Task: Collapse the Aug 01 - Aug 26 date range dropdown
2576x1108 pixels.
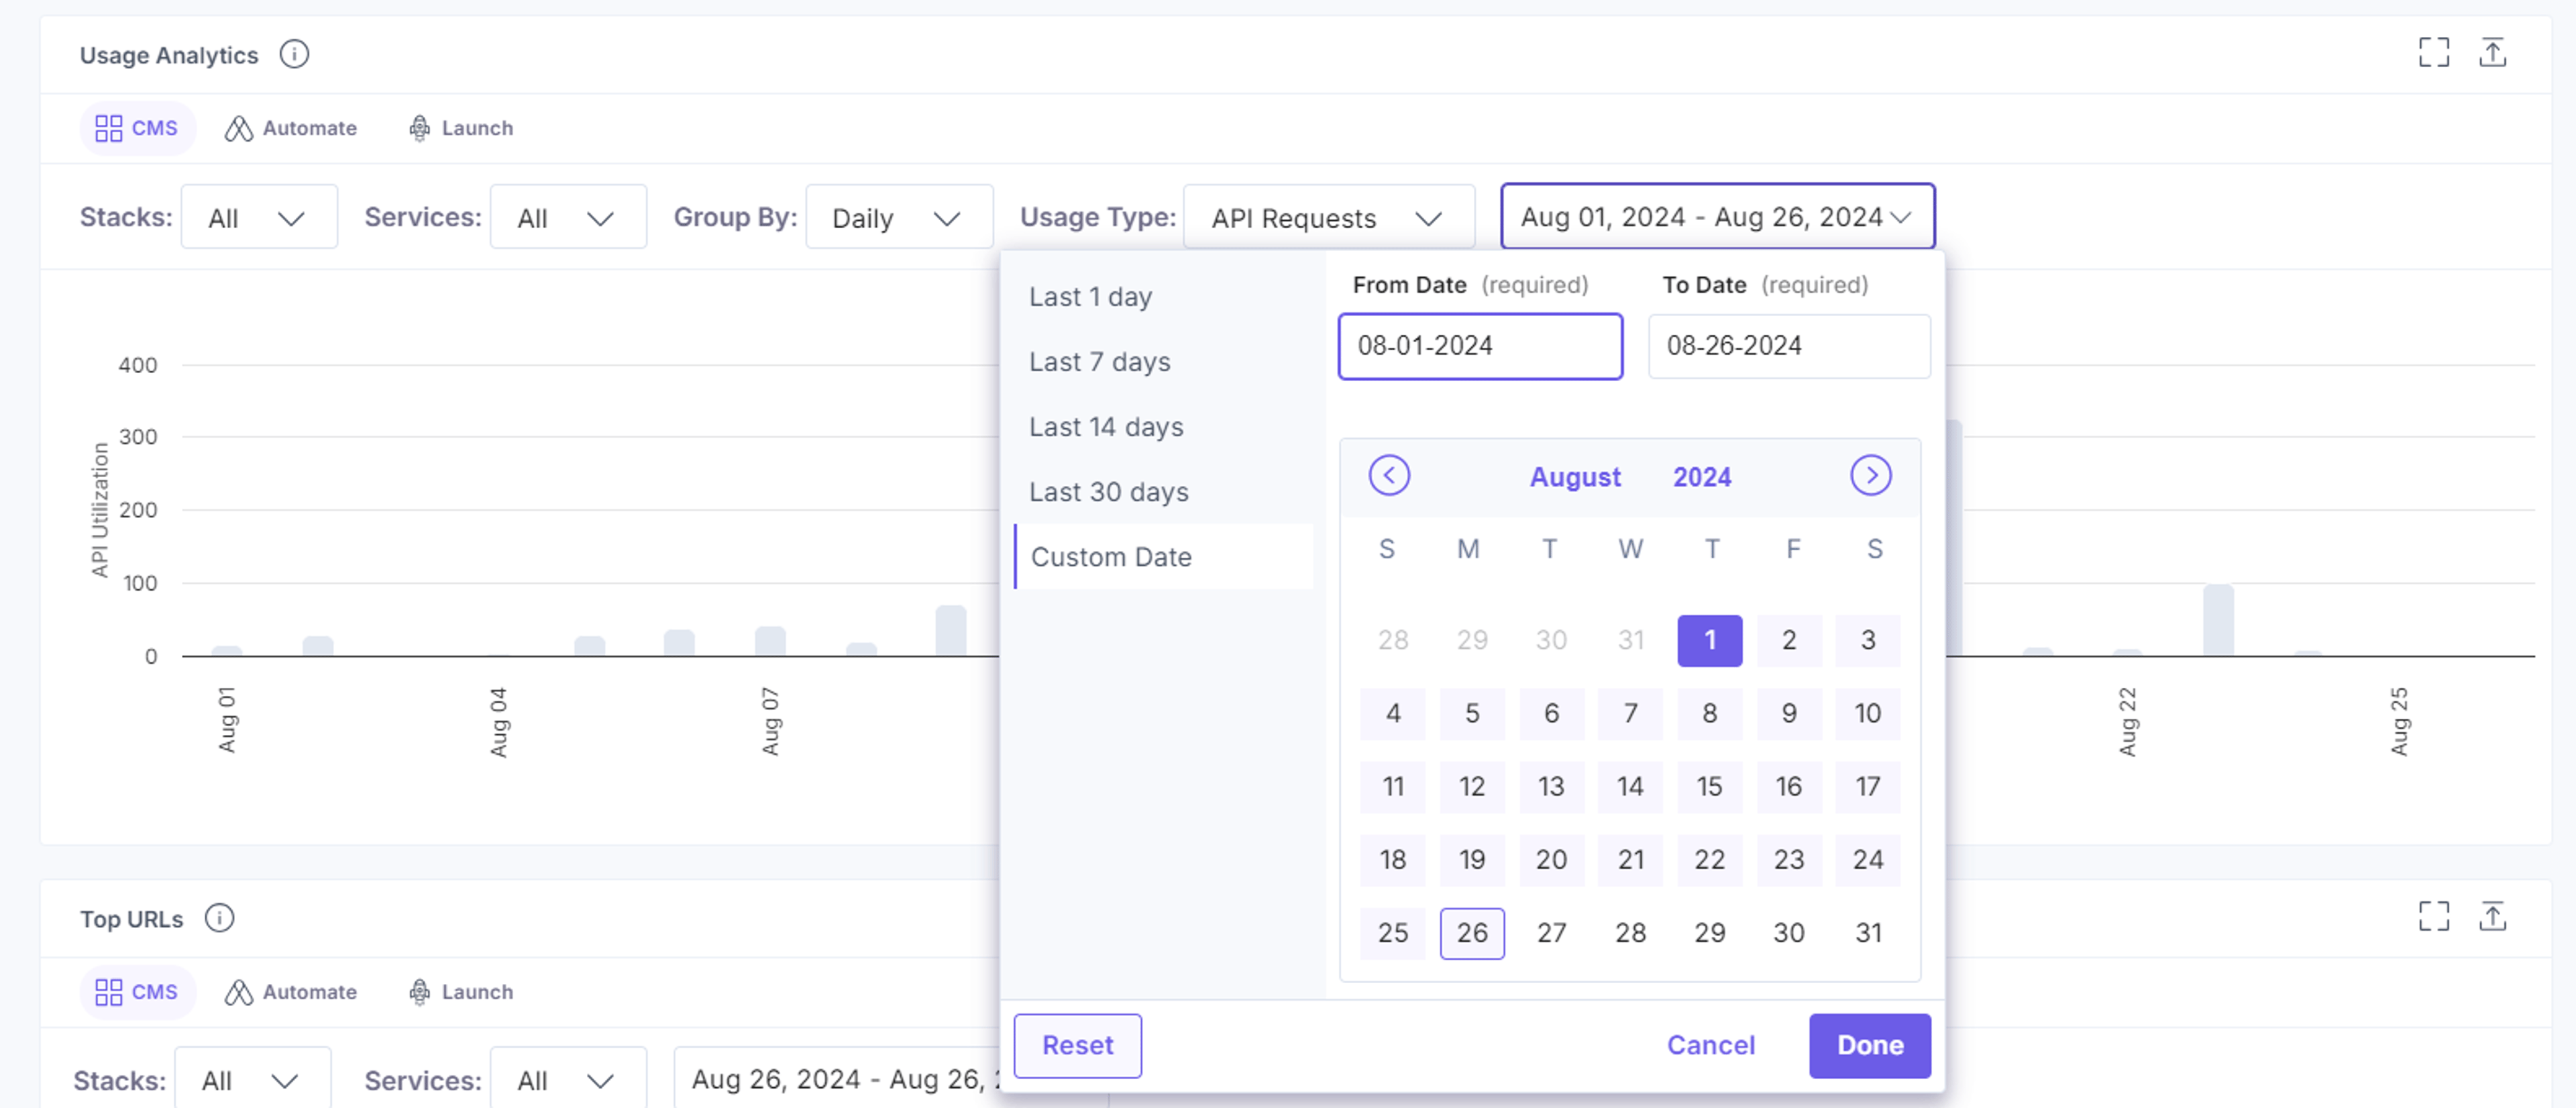Action: tap(1717, 217)
